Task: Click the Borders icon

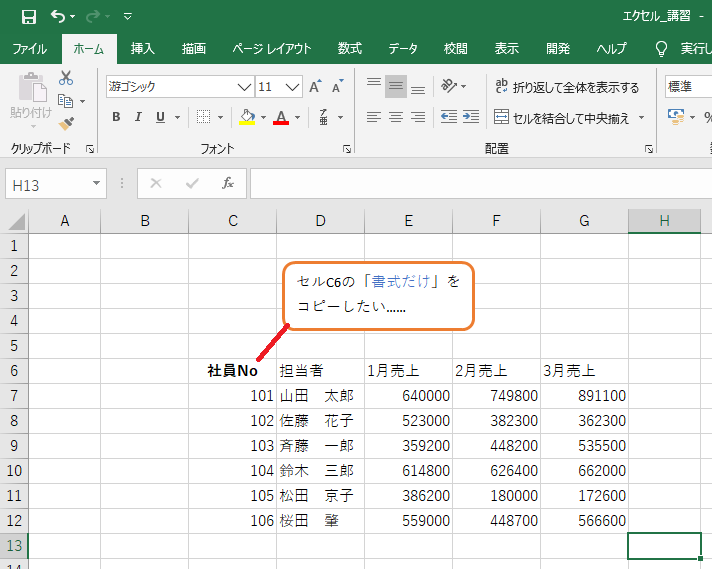Action: pos(203,117)
